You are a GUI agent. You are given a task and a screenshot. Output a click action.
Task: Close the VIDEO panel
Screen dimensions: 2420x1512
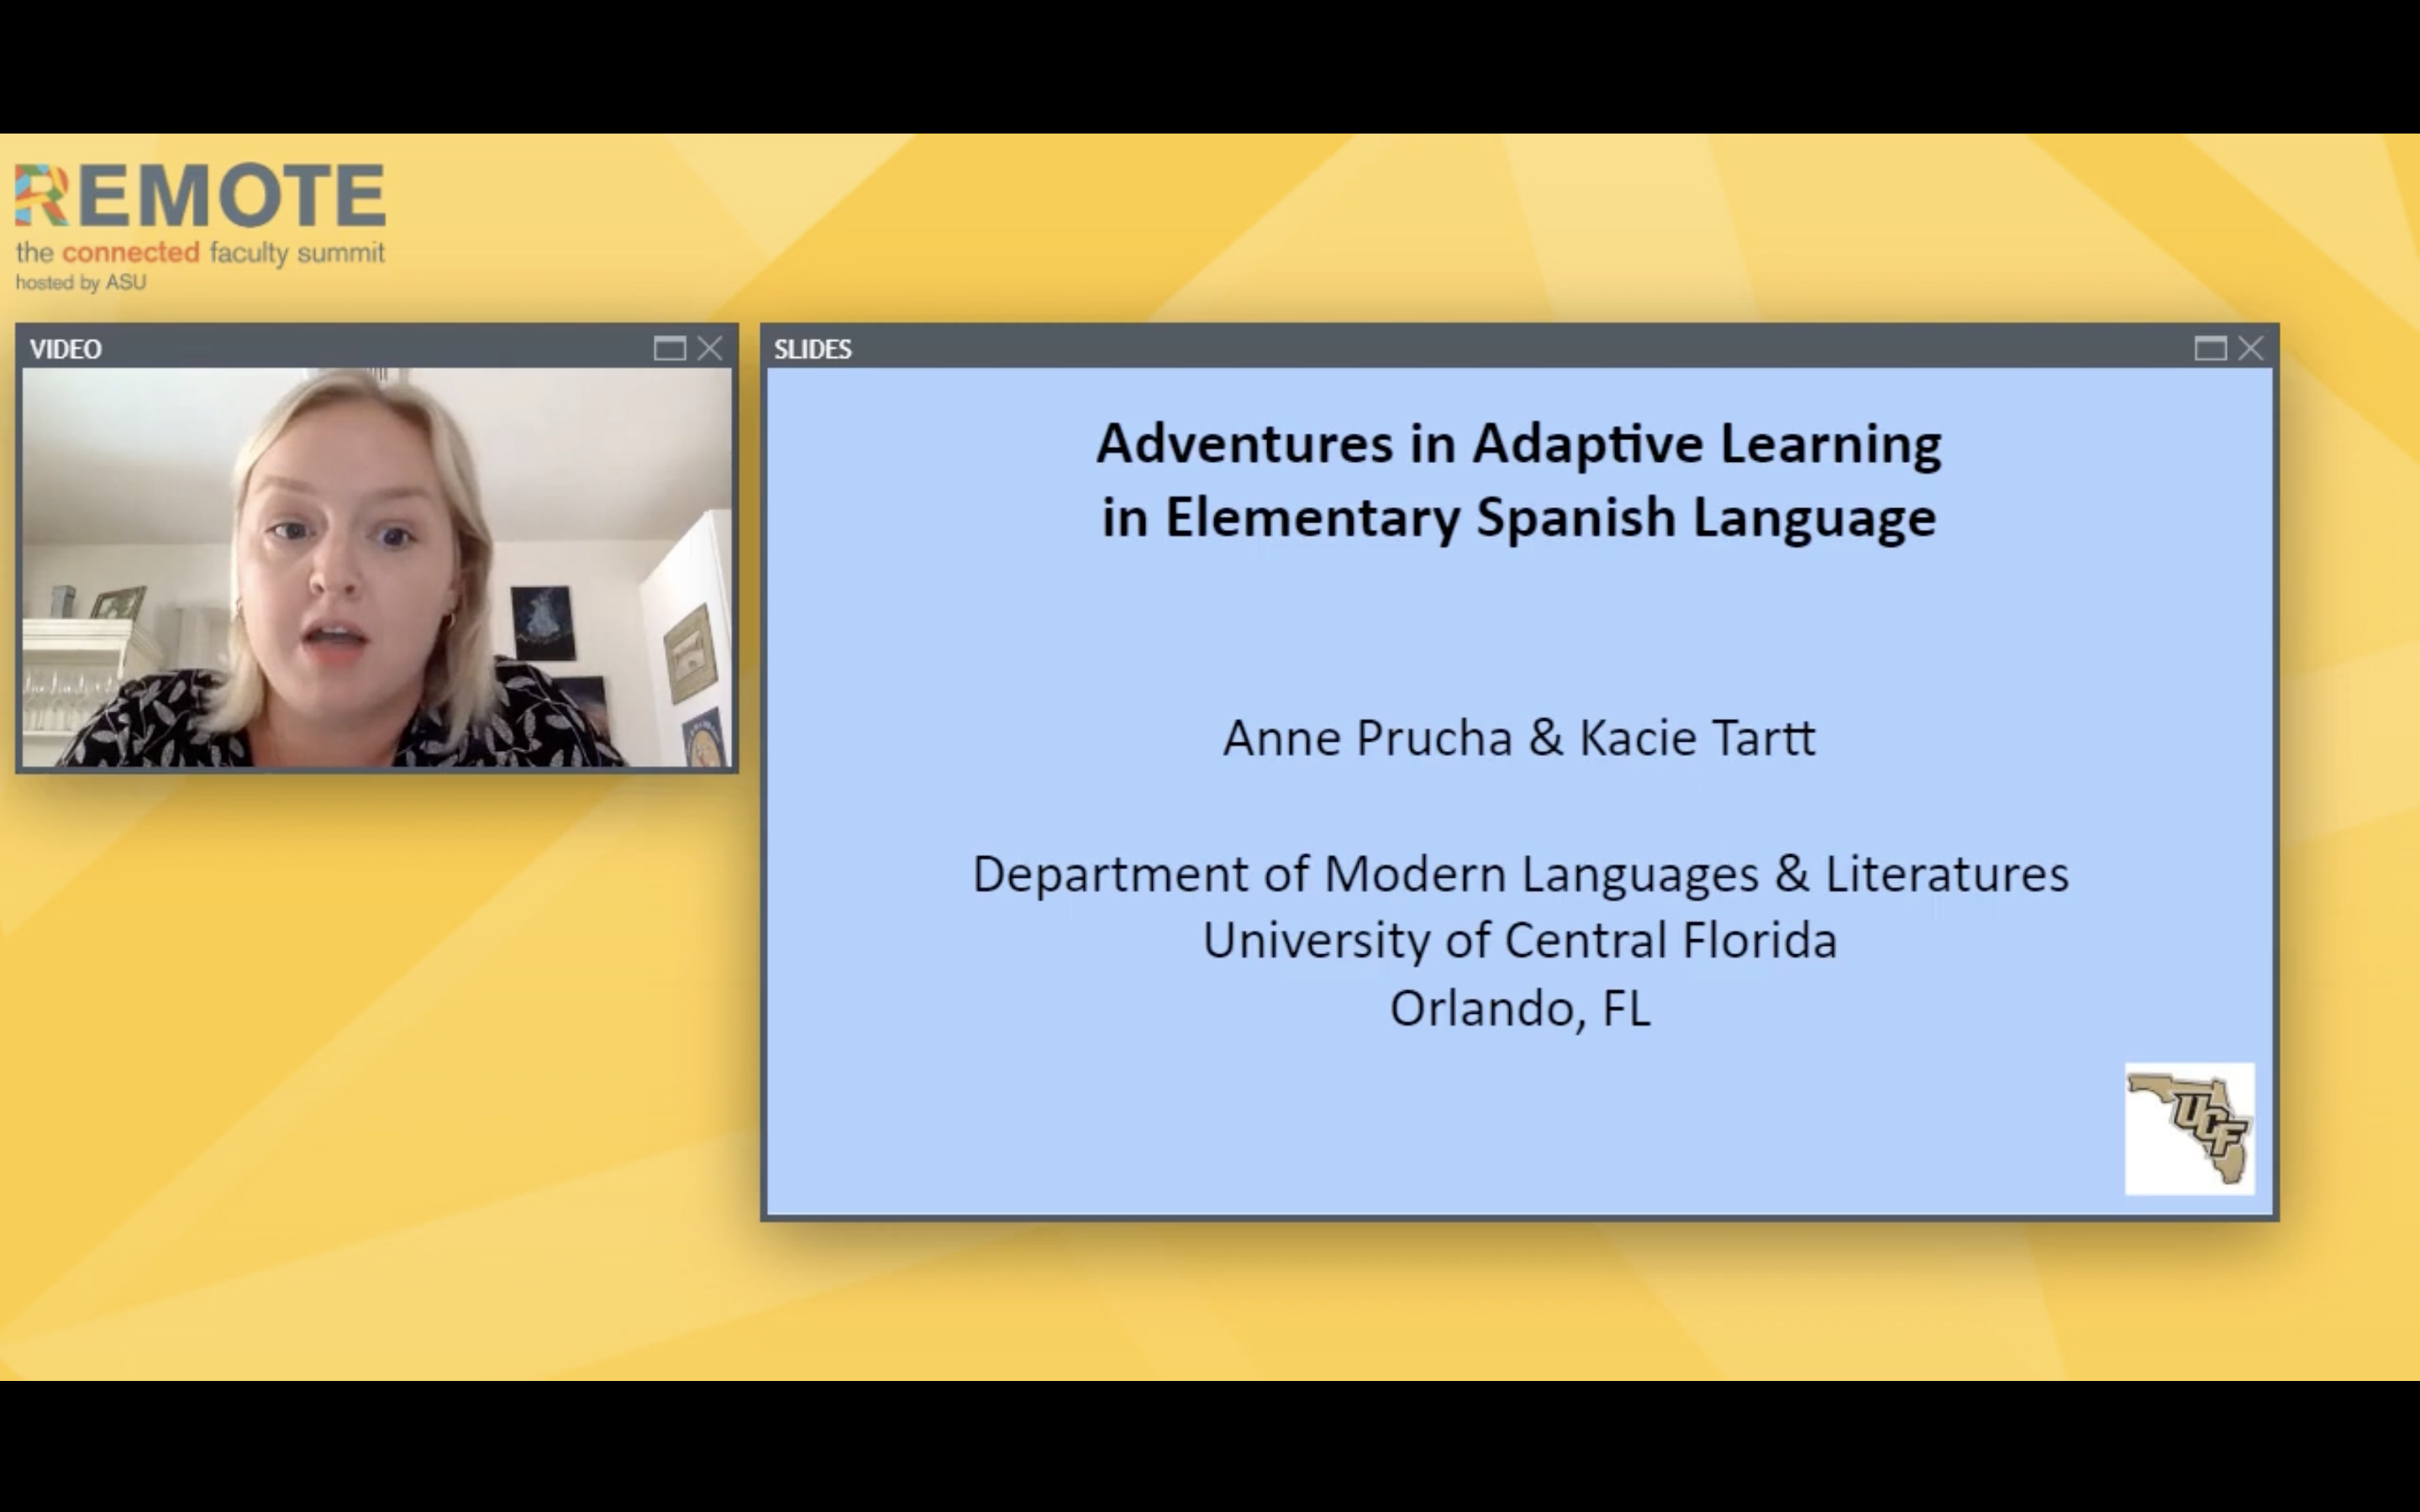tap(710, 348)
